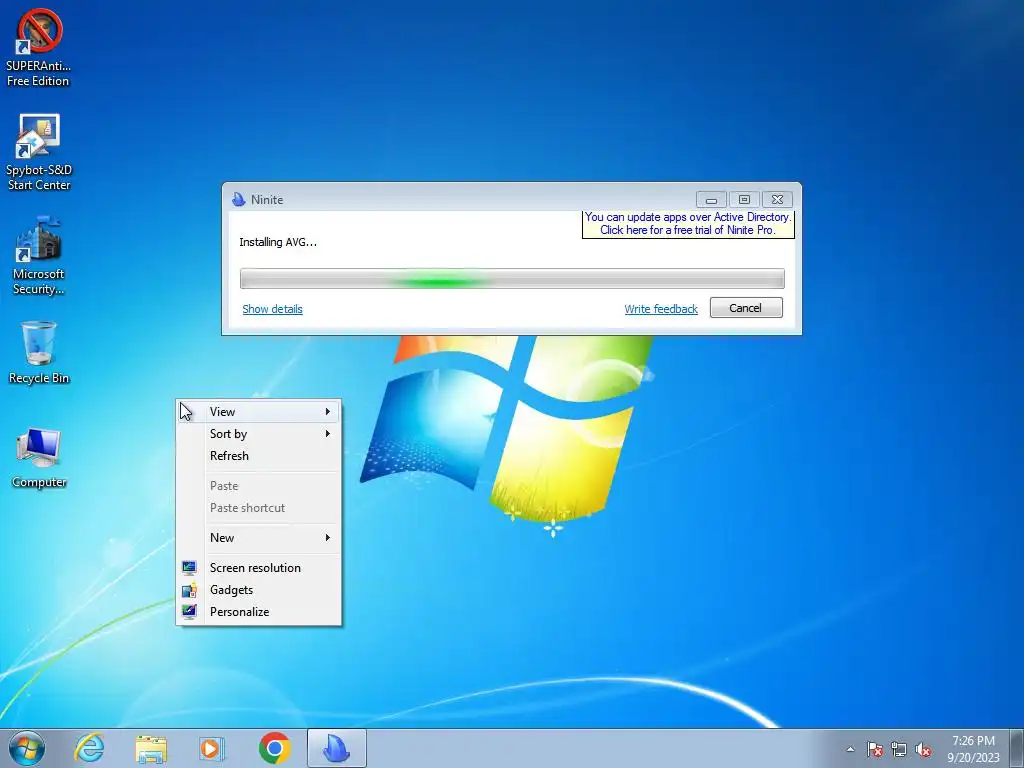Viewport: 1024px width, 768px height.
Task: Click the Gadgets menu icon
Action: click(x=189, y=590)
